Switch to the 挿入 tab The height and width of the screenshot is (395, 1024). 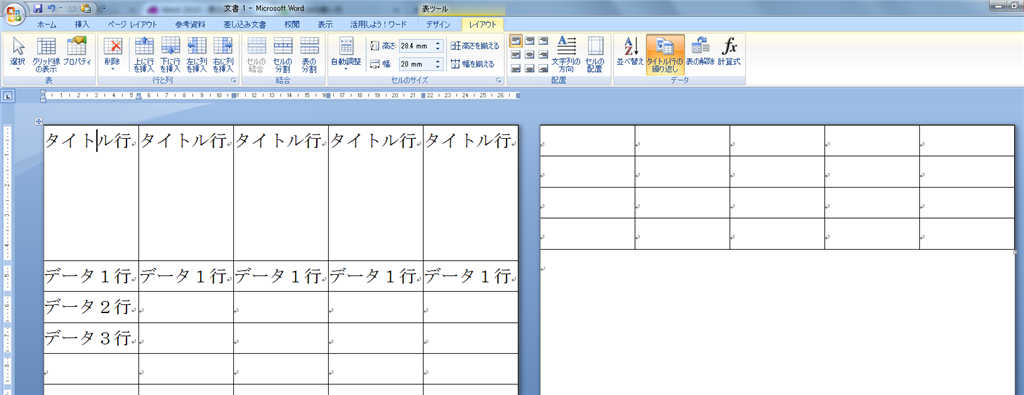82,25
